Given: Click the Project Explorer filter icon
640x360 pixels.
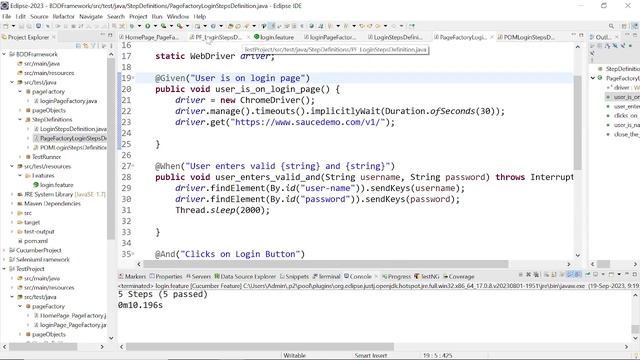Looking at the screenshot, I should pyautogui.click(x=93, y=46).
